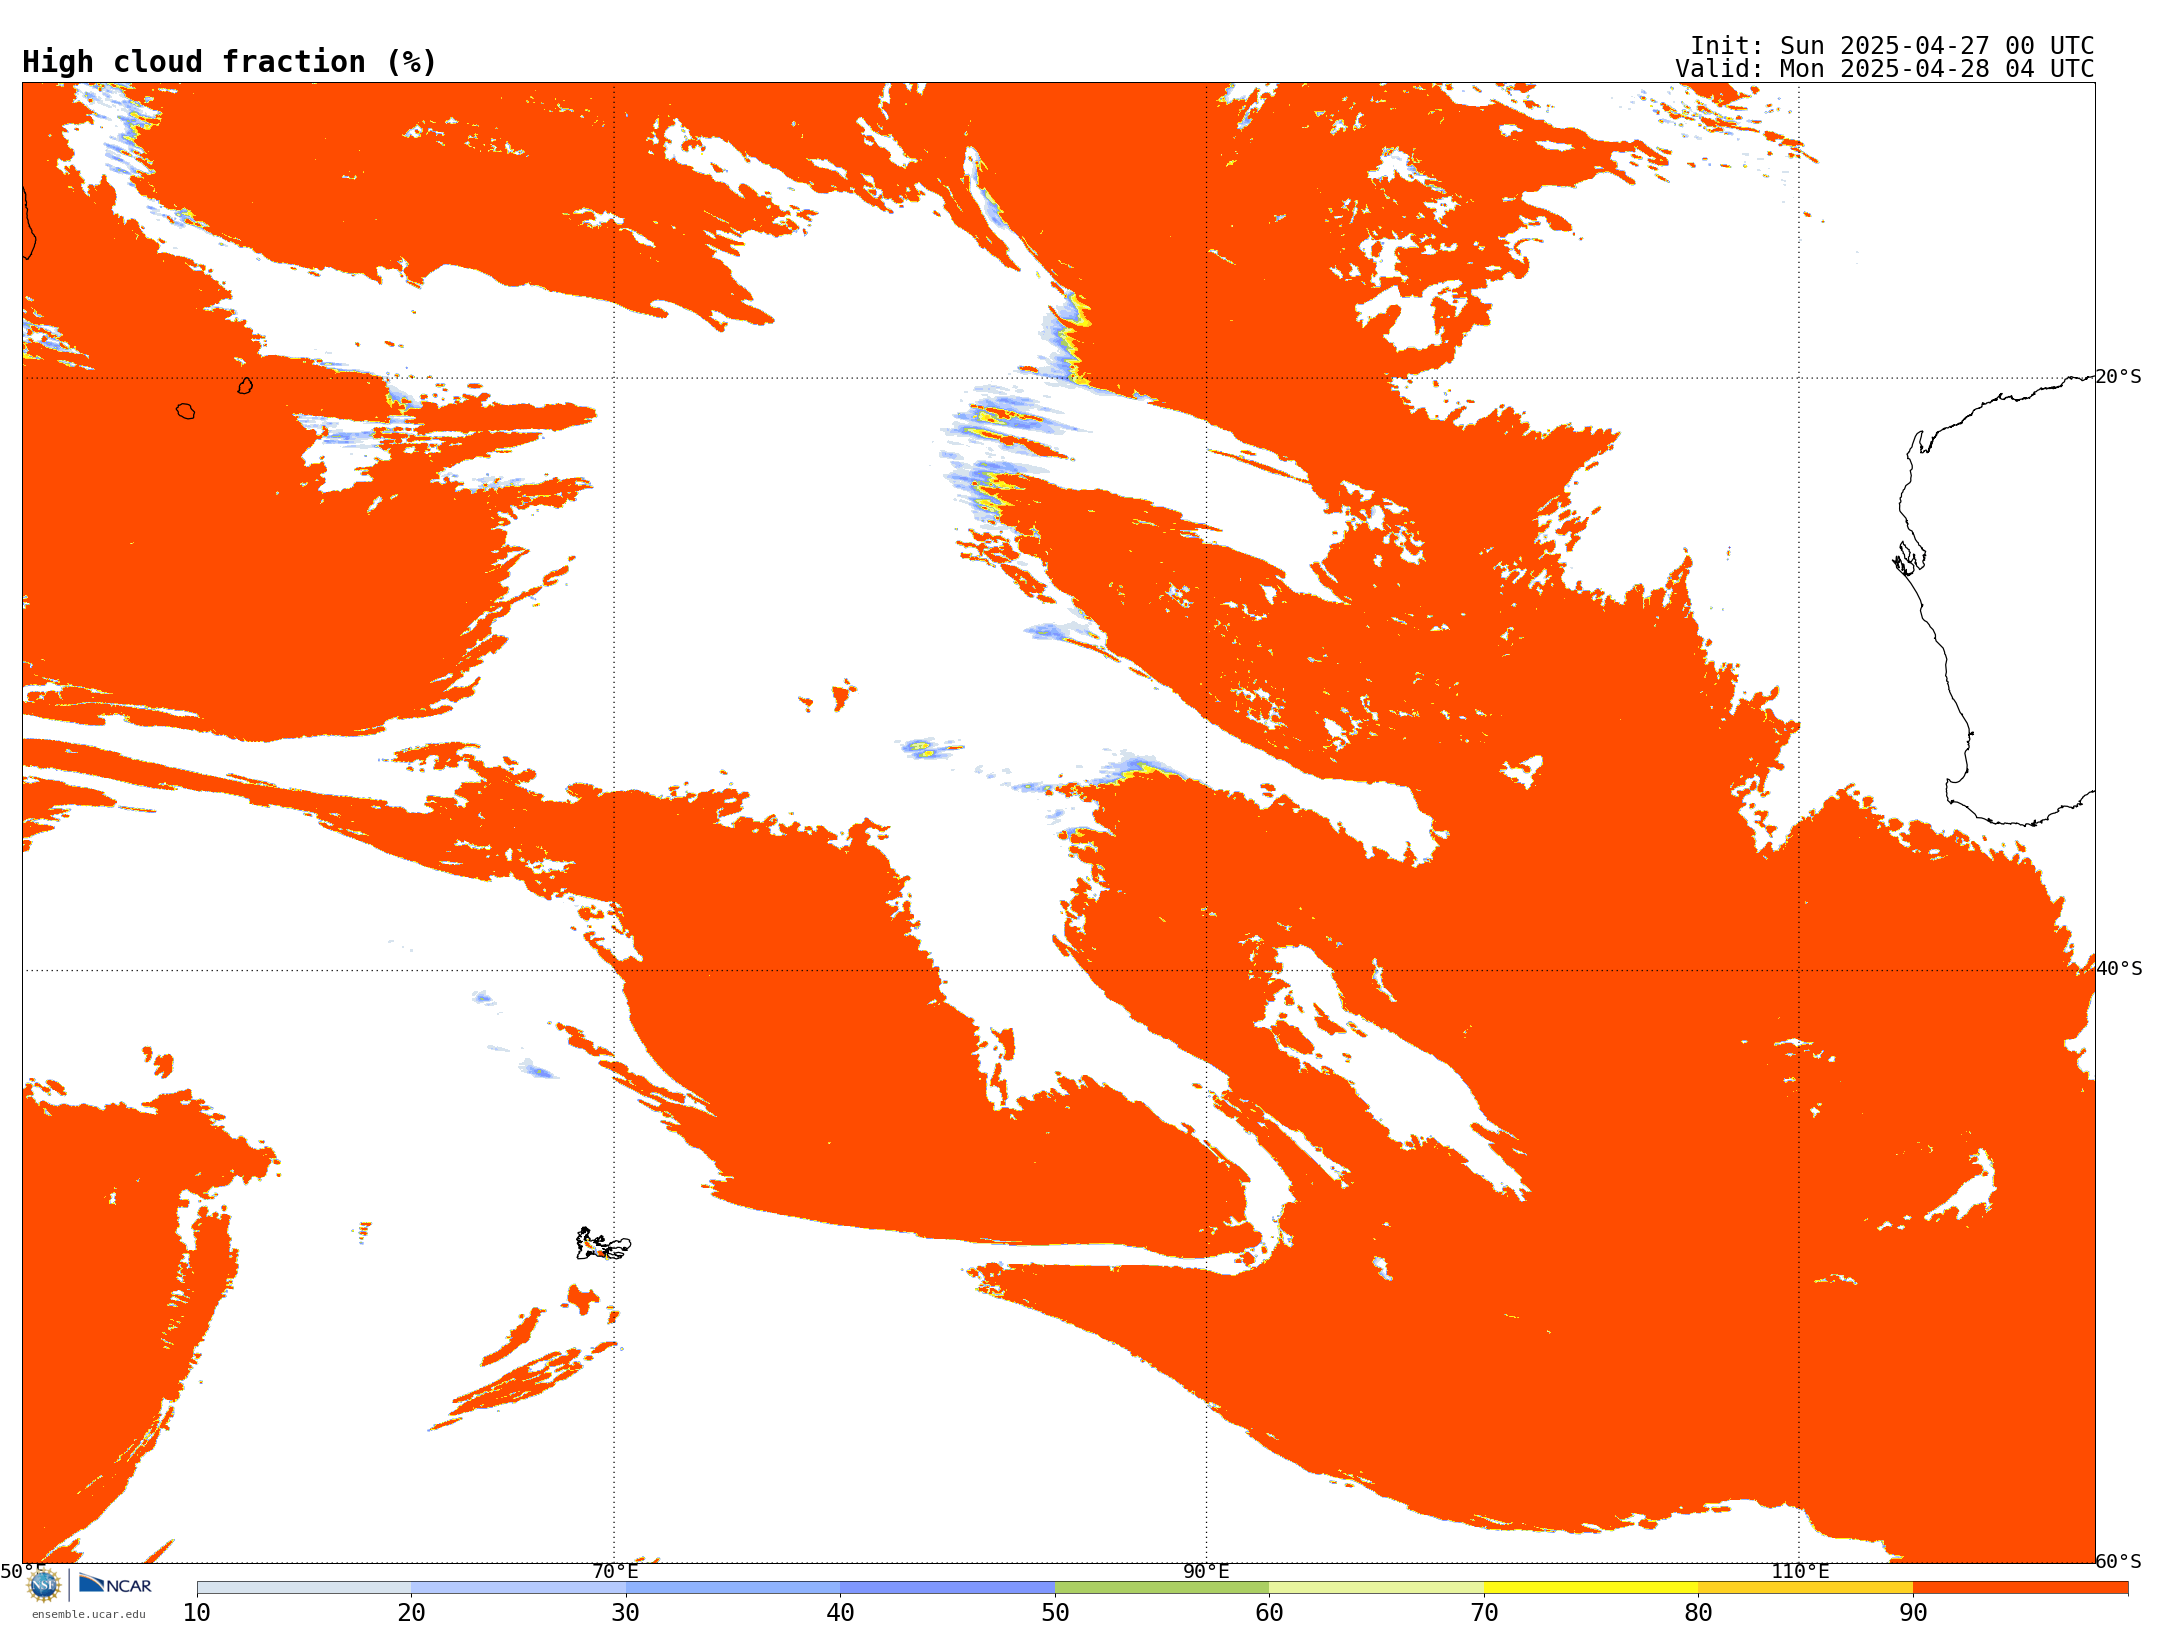This screenshot has width=2160, height=1626.
Task: Click the 40°S latitude label
Action: click(x=2118, y=969)
